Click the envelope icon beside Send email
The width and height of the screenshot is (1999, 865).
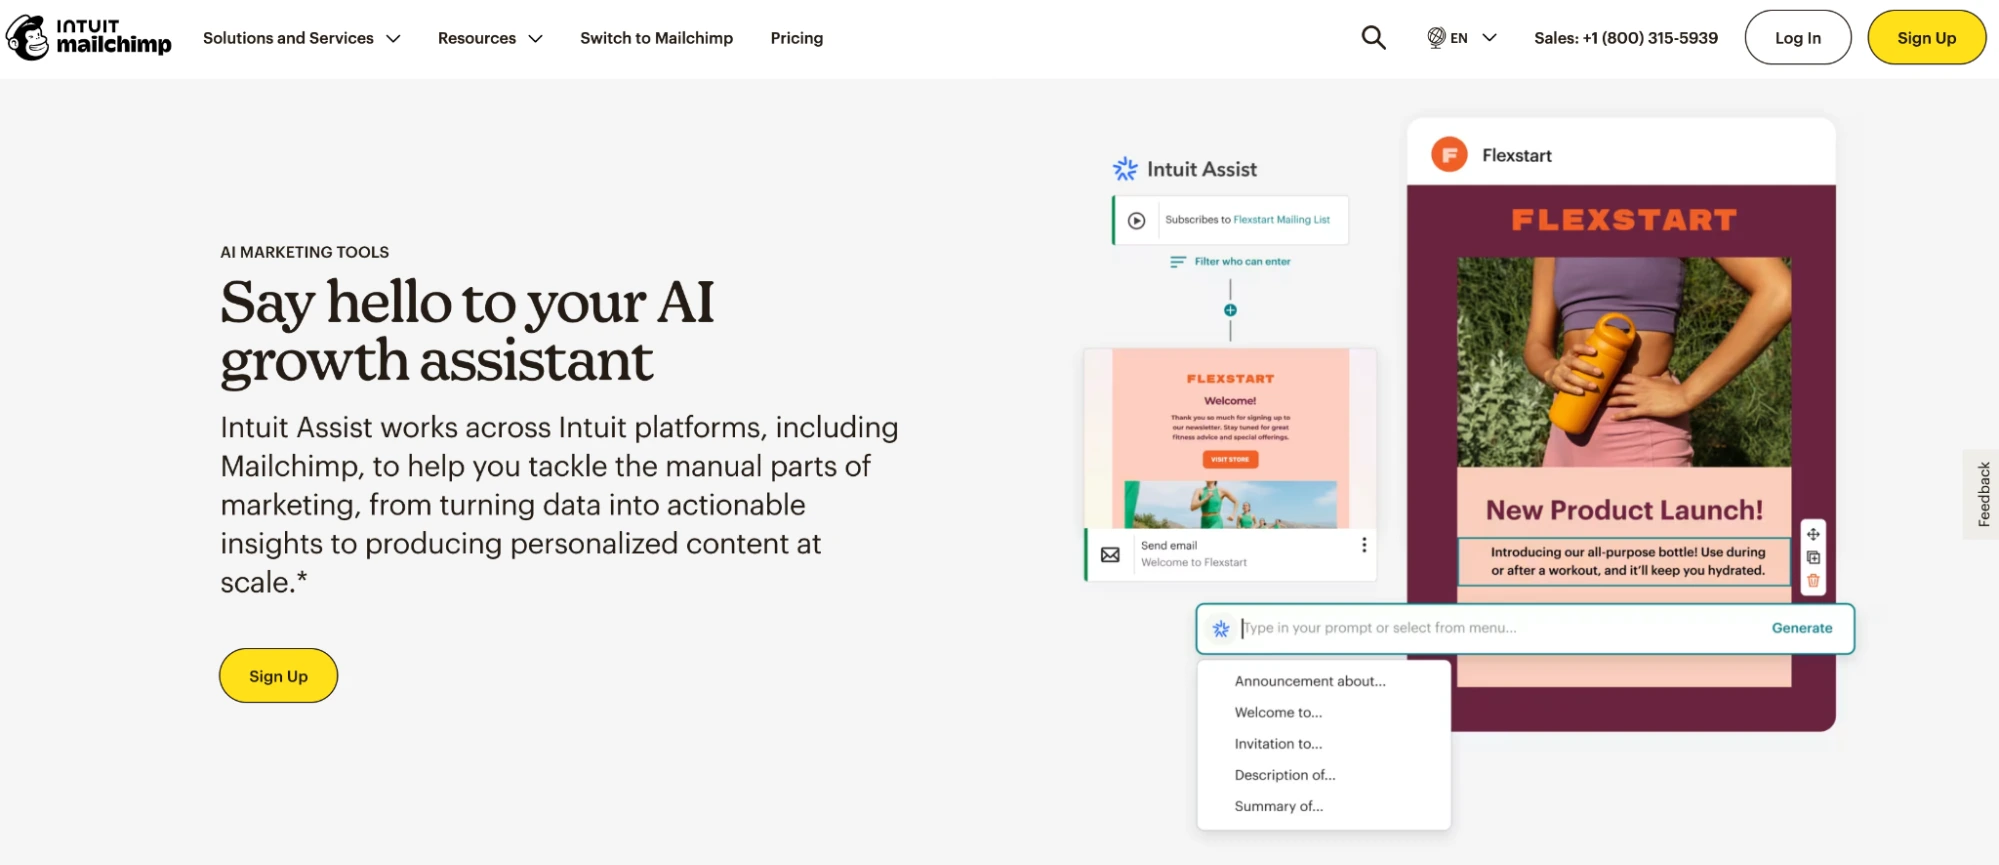coord(1110,555)
